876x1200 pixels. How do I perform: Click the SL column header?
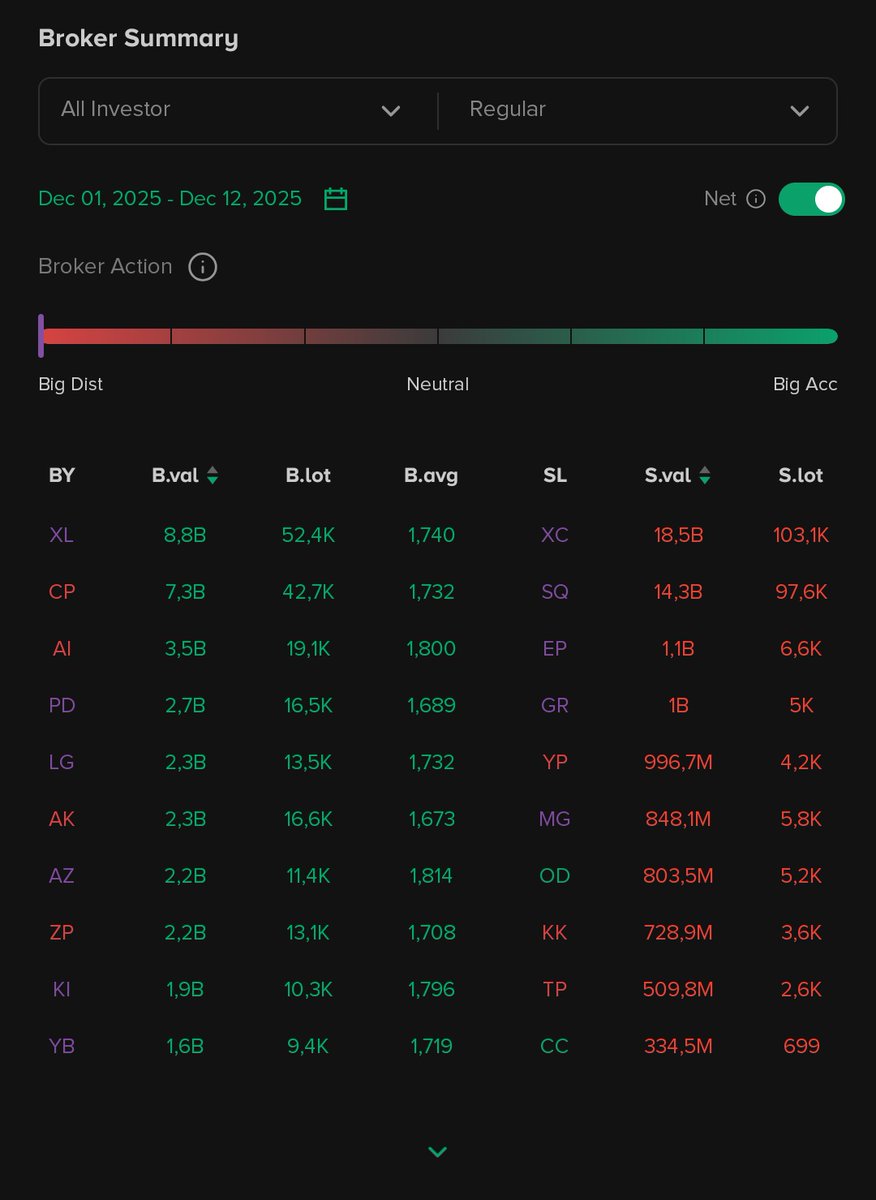coord(555,475)
